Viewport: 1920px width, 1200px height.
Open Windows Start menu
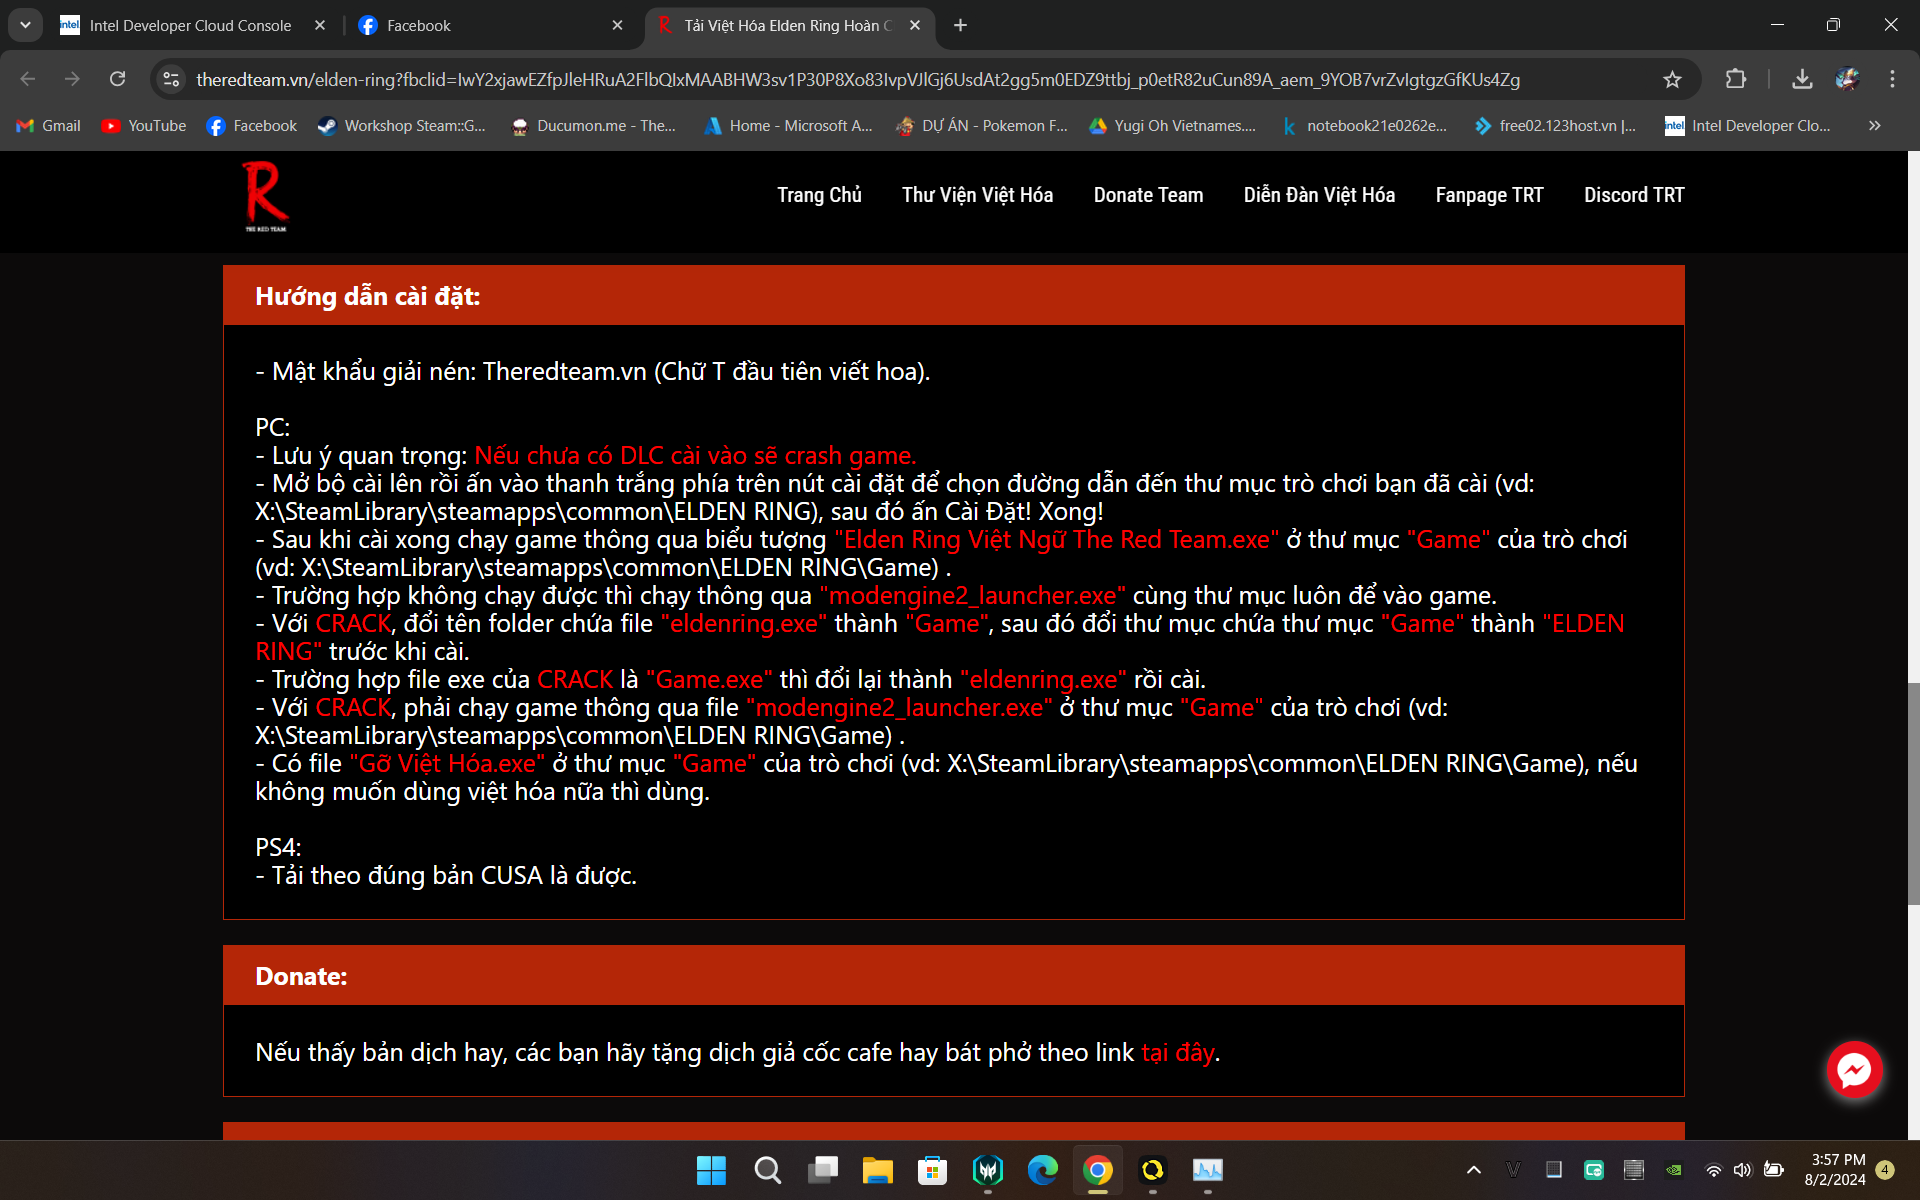[x=711, y=1170]
